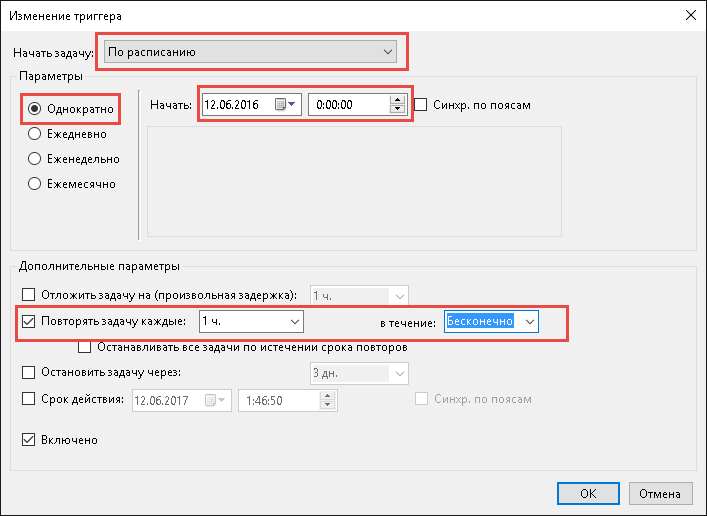Screen dimensions: 707x516
Task: Expand the в течение duration dropdown
Action: pyautogui.click(x=491, y=322)
